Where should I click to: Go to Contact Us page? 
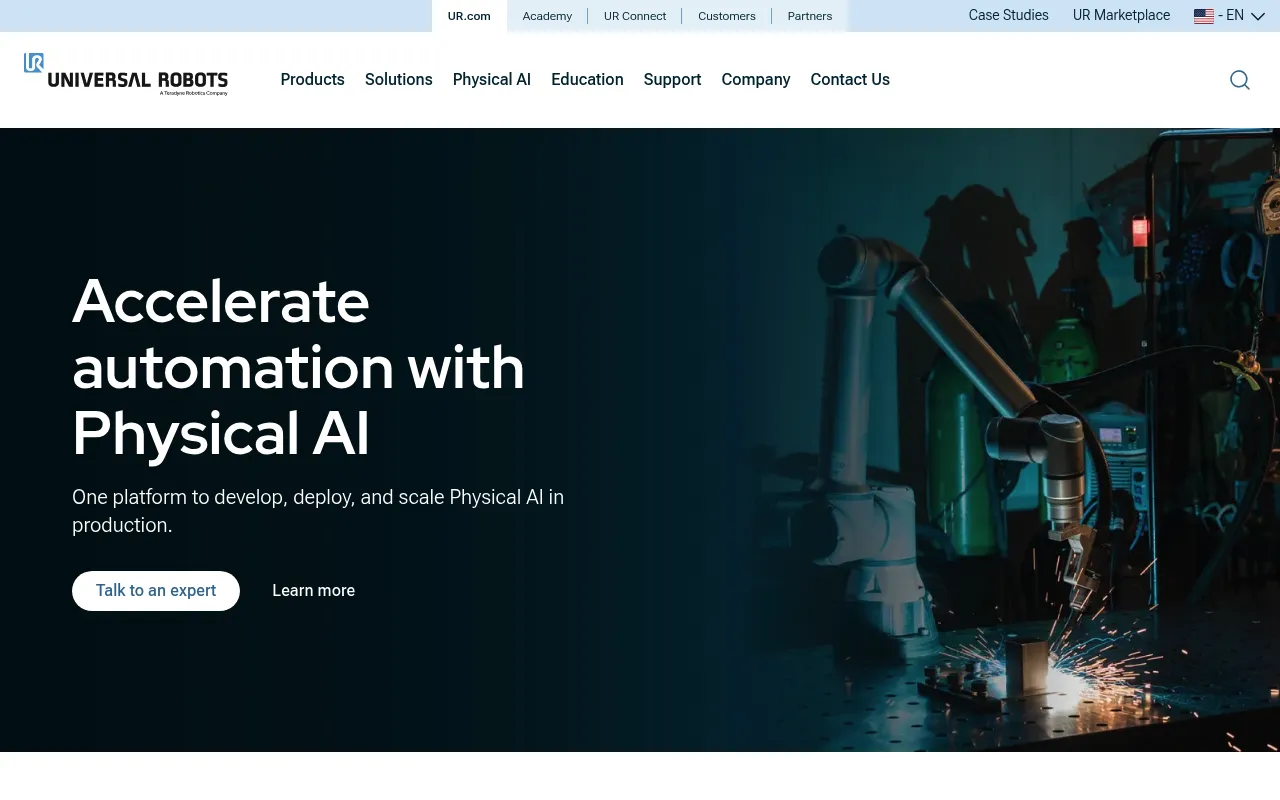coord(850,79)
